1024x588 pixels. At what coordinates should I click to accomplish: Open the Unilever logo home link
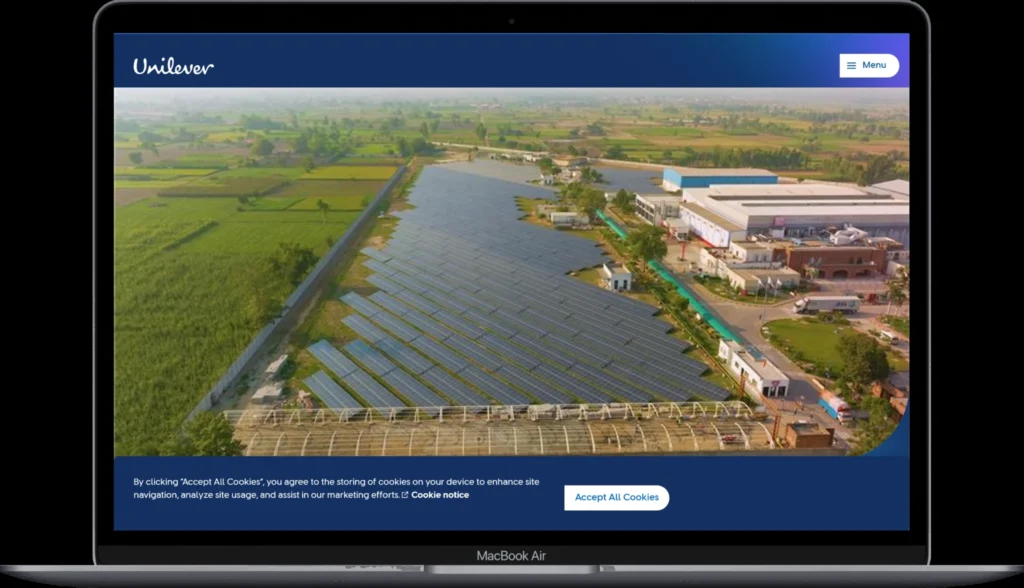(173, 66)
